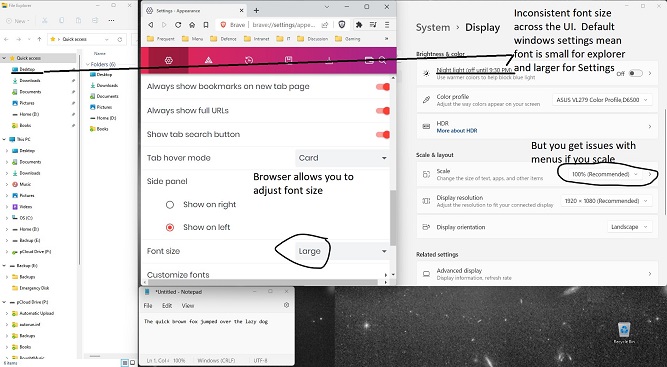
Task: Go up one level with File Explorer's up arrow
Action: coord(40,39)
